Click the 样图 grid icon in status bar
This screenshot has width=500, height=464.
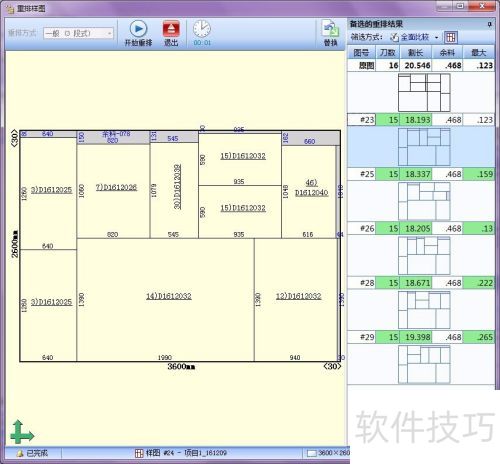(139, 453)
